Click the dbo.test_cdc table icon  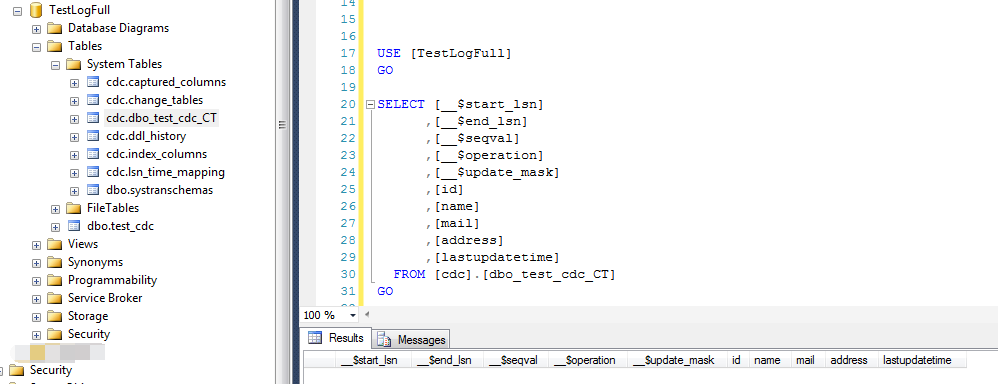tap(74, 226)
